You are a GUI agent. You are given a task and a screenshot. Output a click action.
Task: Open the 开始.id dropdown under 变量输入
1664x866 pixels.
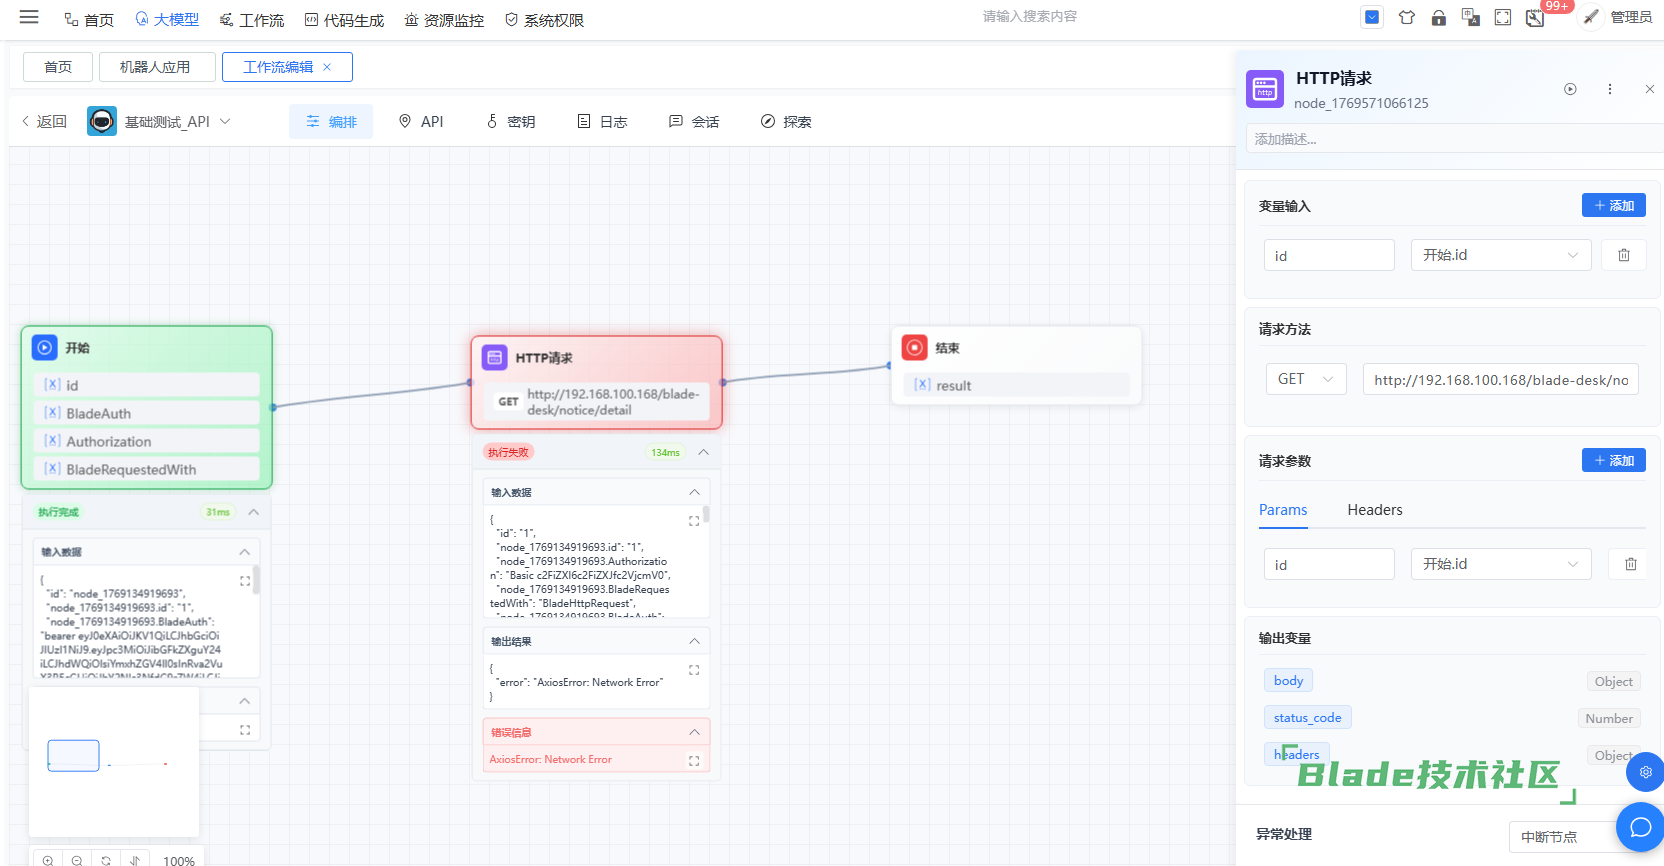[x=1499, y=255]
